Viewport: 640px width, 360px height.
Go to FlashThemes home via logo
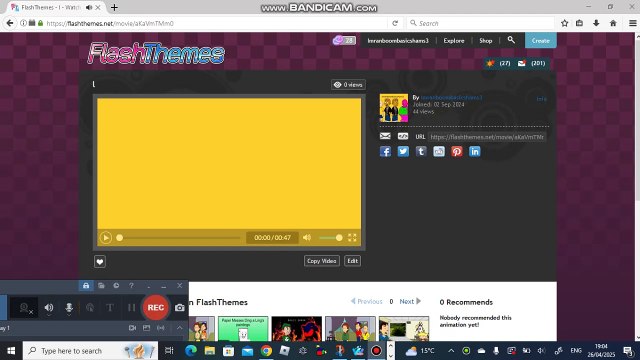156,53
